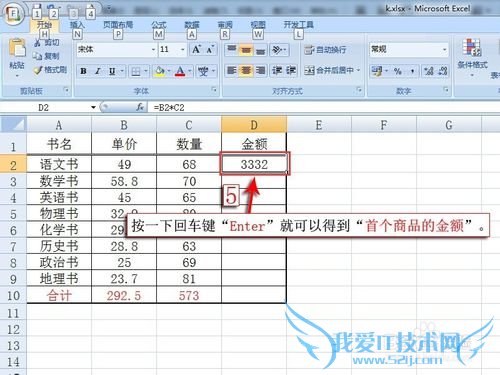Click the Paste icon
Image resolution: width=500 pixels, height=375 pixels.
(x=17, y=48)
